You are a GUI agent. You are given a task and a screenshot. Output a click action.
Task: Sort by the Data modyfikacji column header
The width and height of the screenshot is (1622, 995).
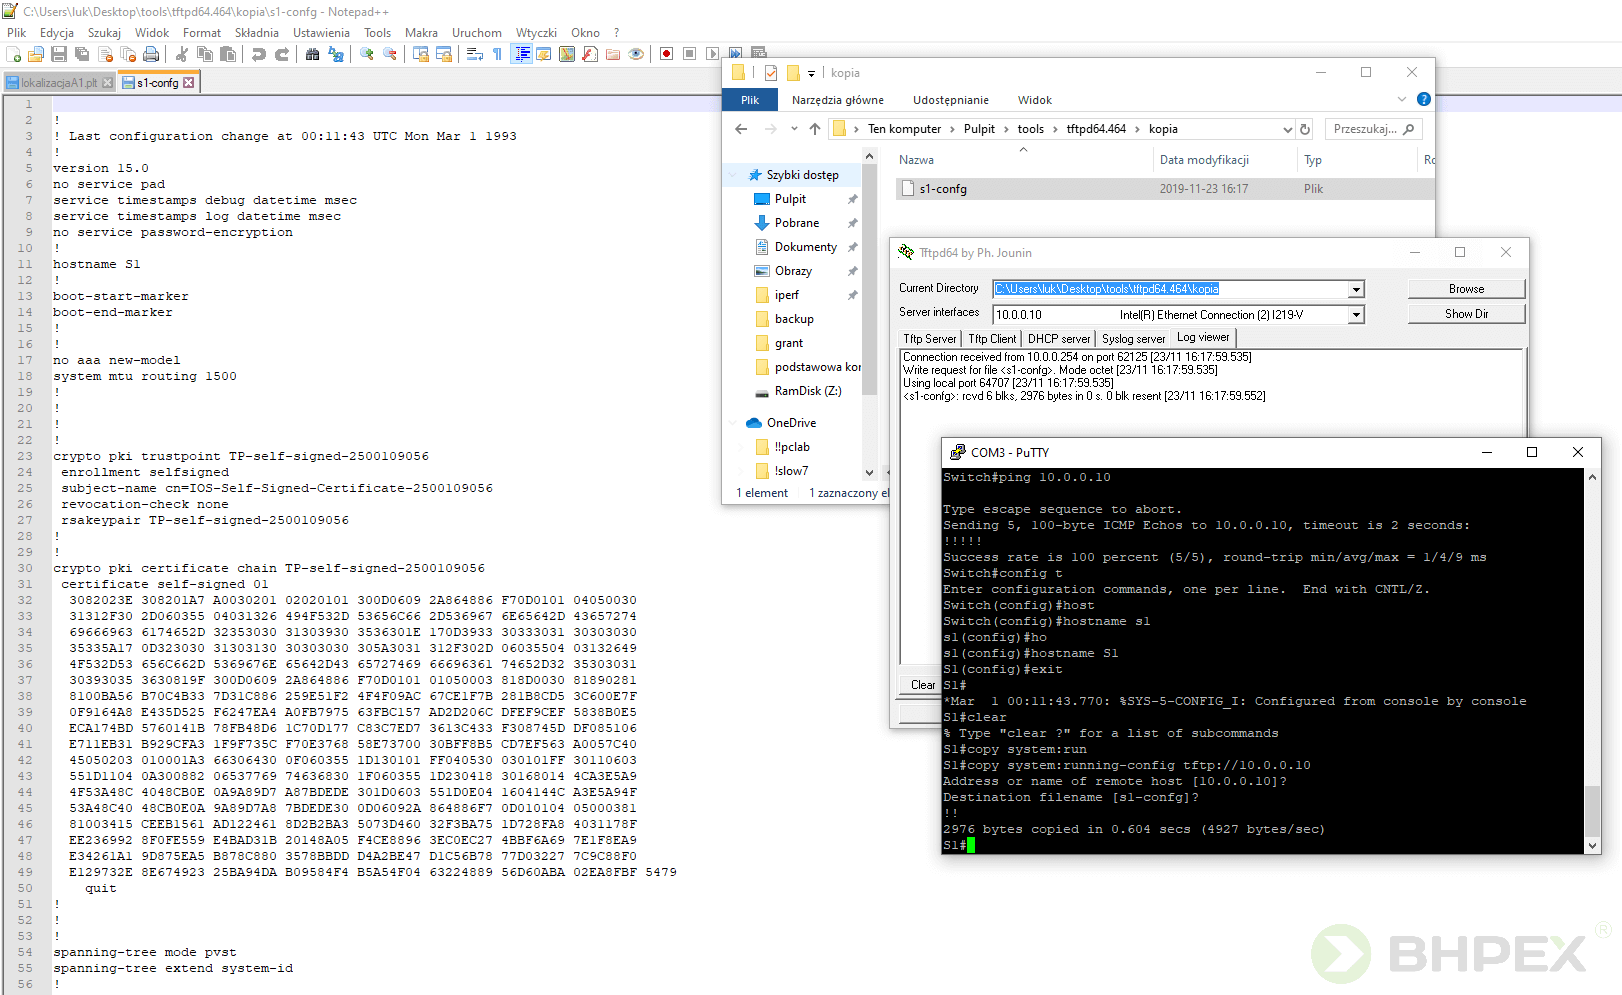[1204, 160]
